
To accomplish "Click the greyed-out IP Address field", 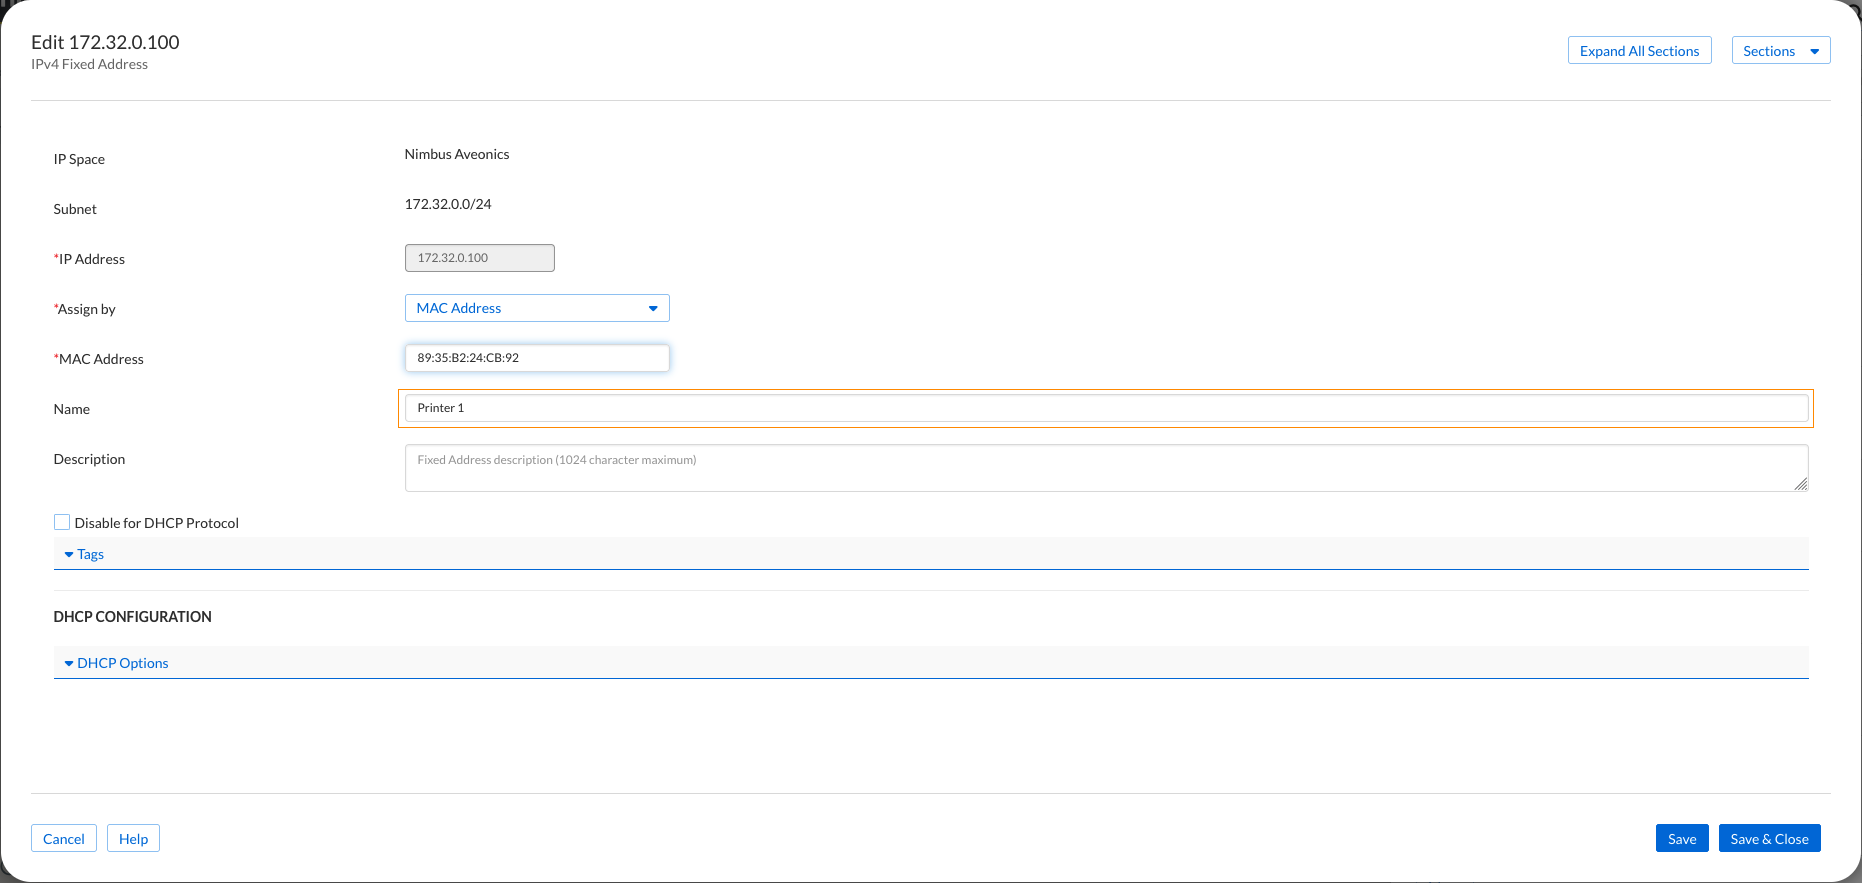I will [479, 258].
